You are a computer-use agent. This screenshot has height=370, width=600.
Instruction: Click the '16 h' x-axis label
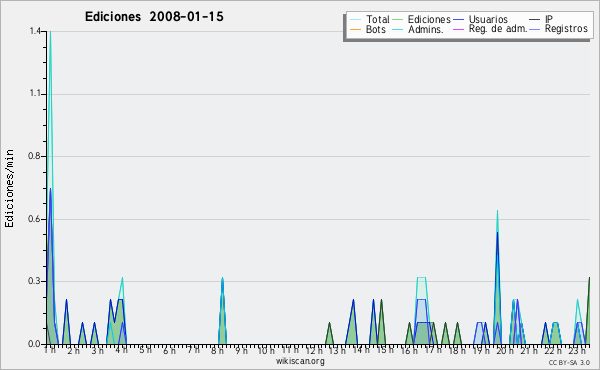pyautogui.click(x=409, y=350)
